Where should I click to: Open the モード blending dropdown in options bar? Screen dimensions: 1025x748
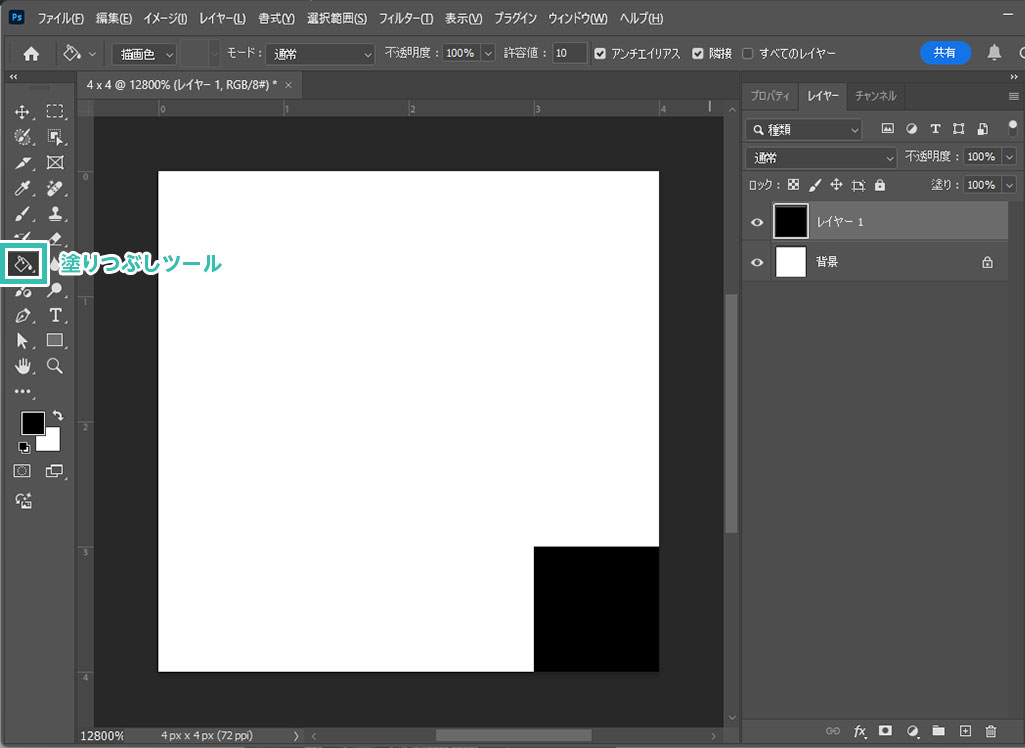(320, 54)
